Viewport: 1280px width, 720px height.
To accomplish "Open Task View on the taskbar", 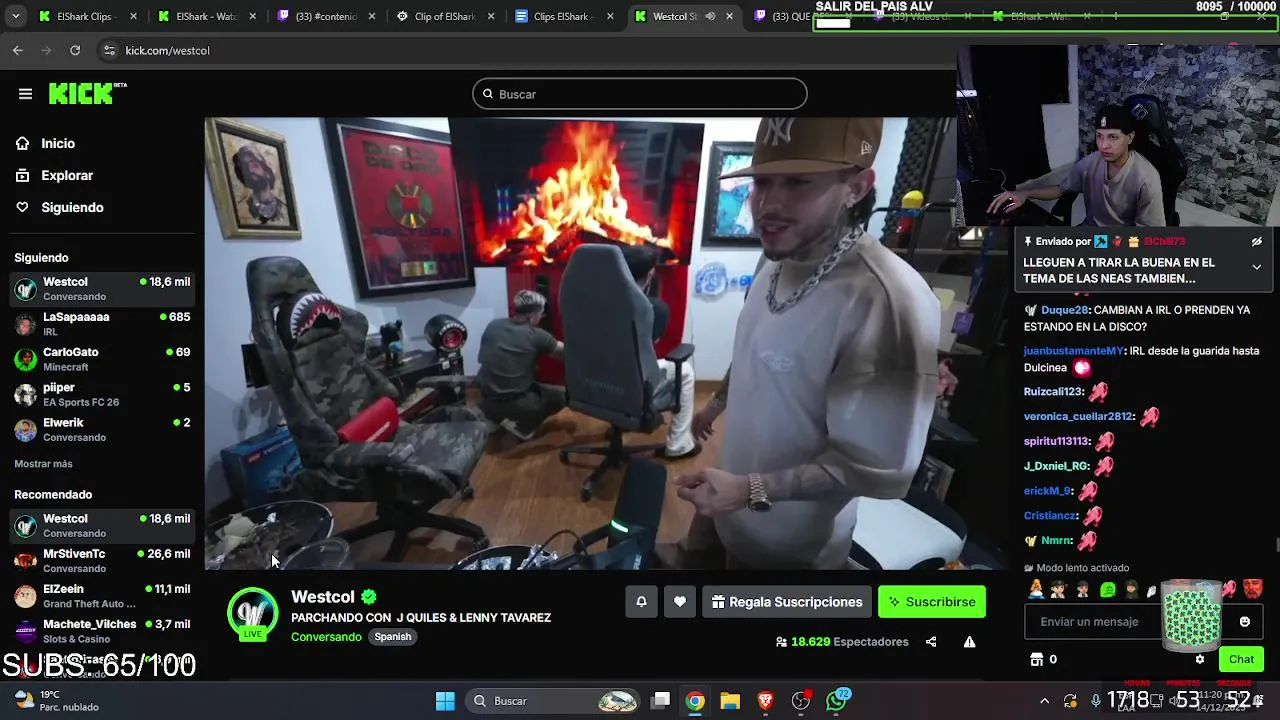I will click(661, 701).
